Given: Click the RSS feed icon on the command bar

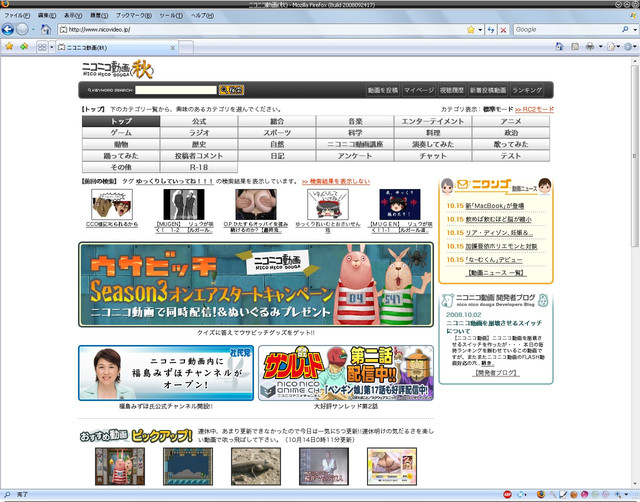Looking at the screenshot, I should [x=575, y=47].
